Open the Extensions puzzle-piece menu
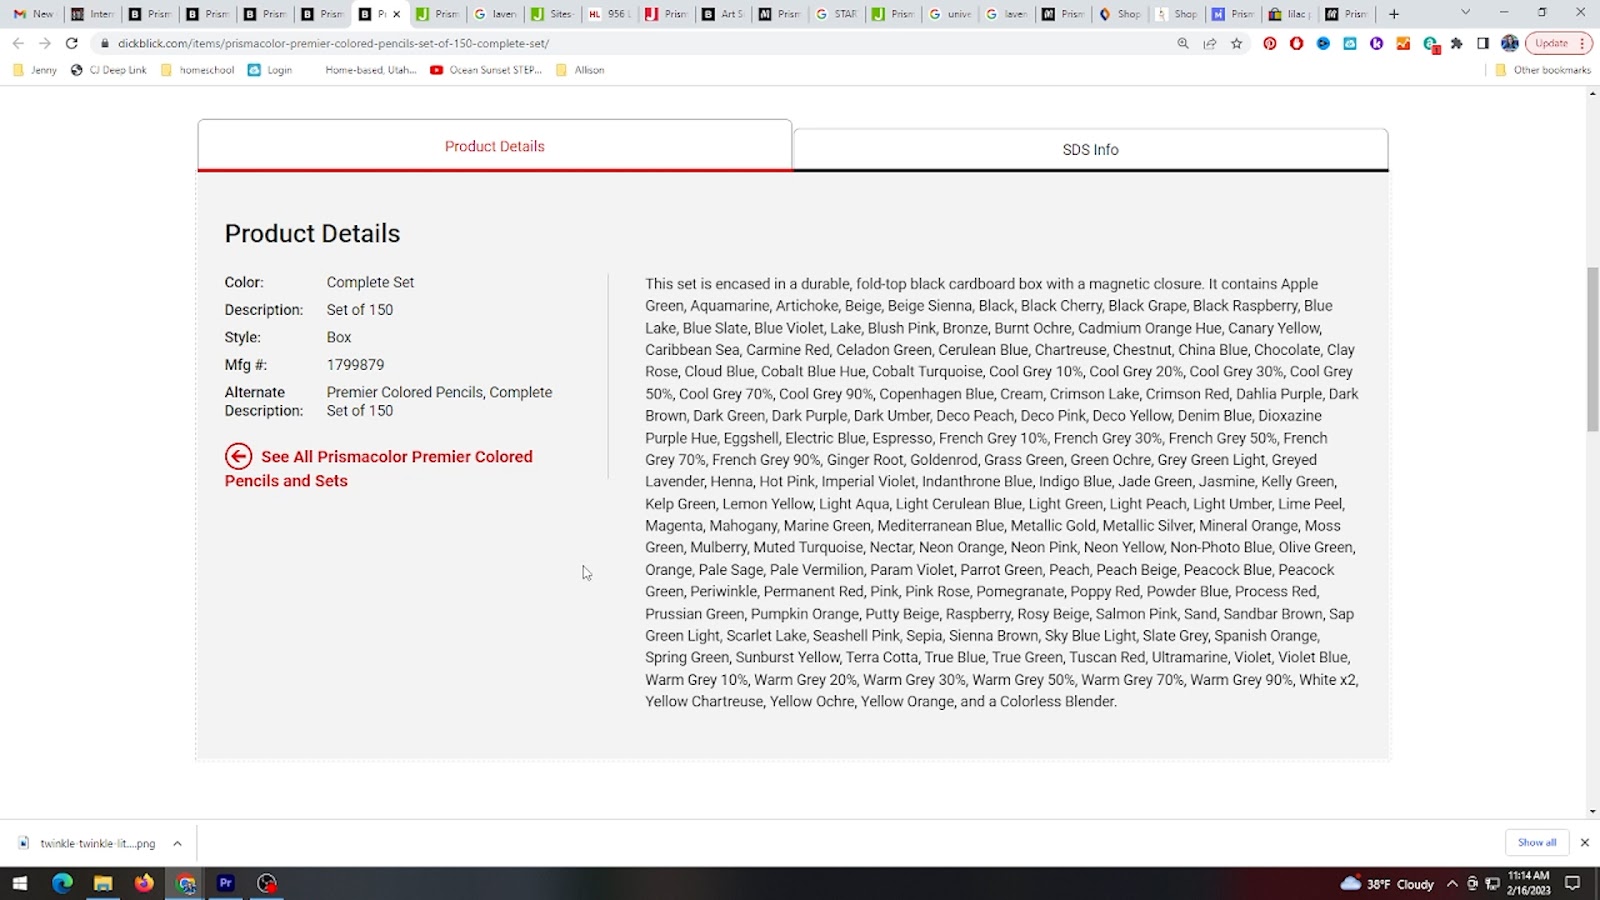Viewport: 1600px width, 900px height. point(1457,43)
